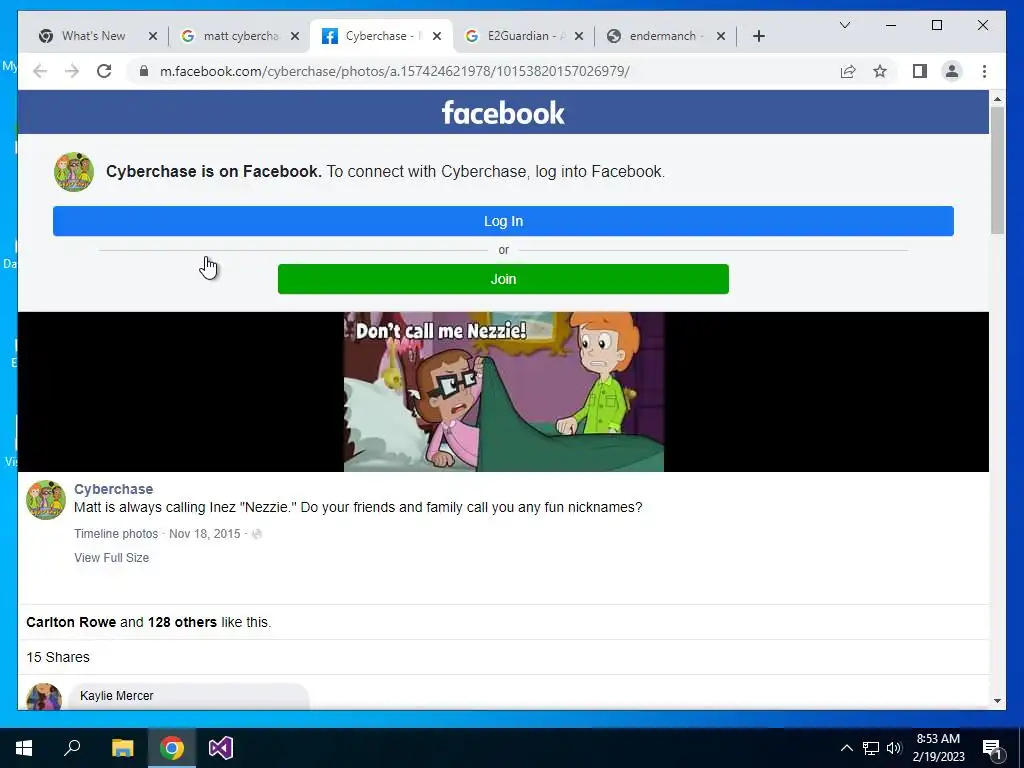Close the endermanch tab
This screenshot has width=1024, height=768.
(x=720, y=36)
